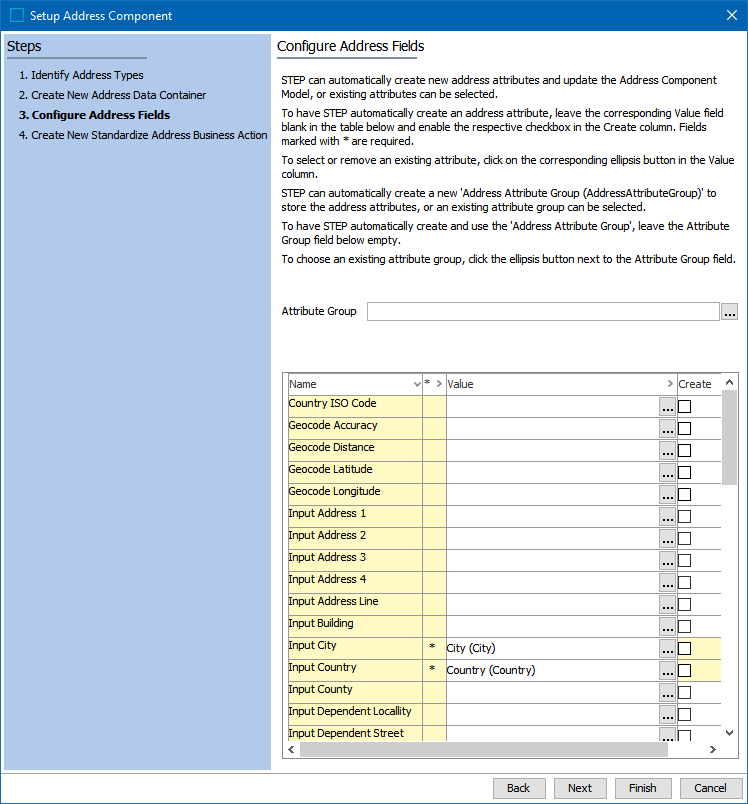This screenshot has width=748, height=804.
Task: Click ellipsis button for Input Address 4
Action: (668, 583)
